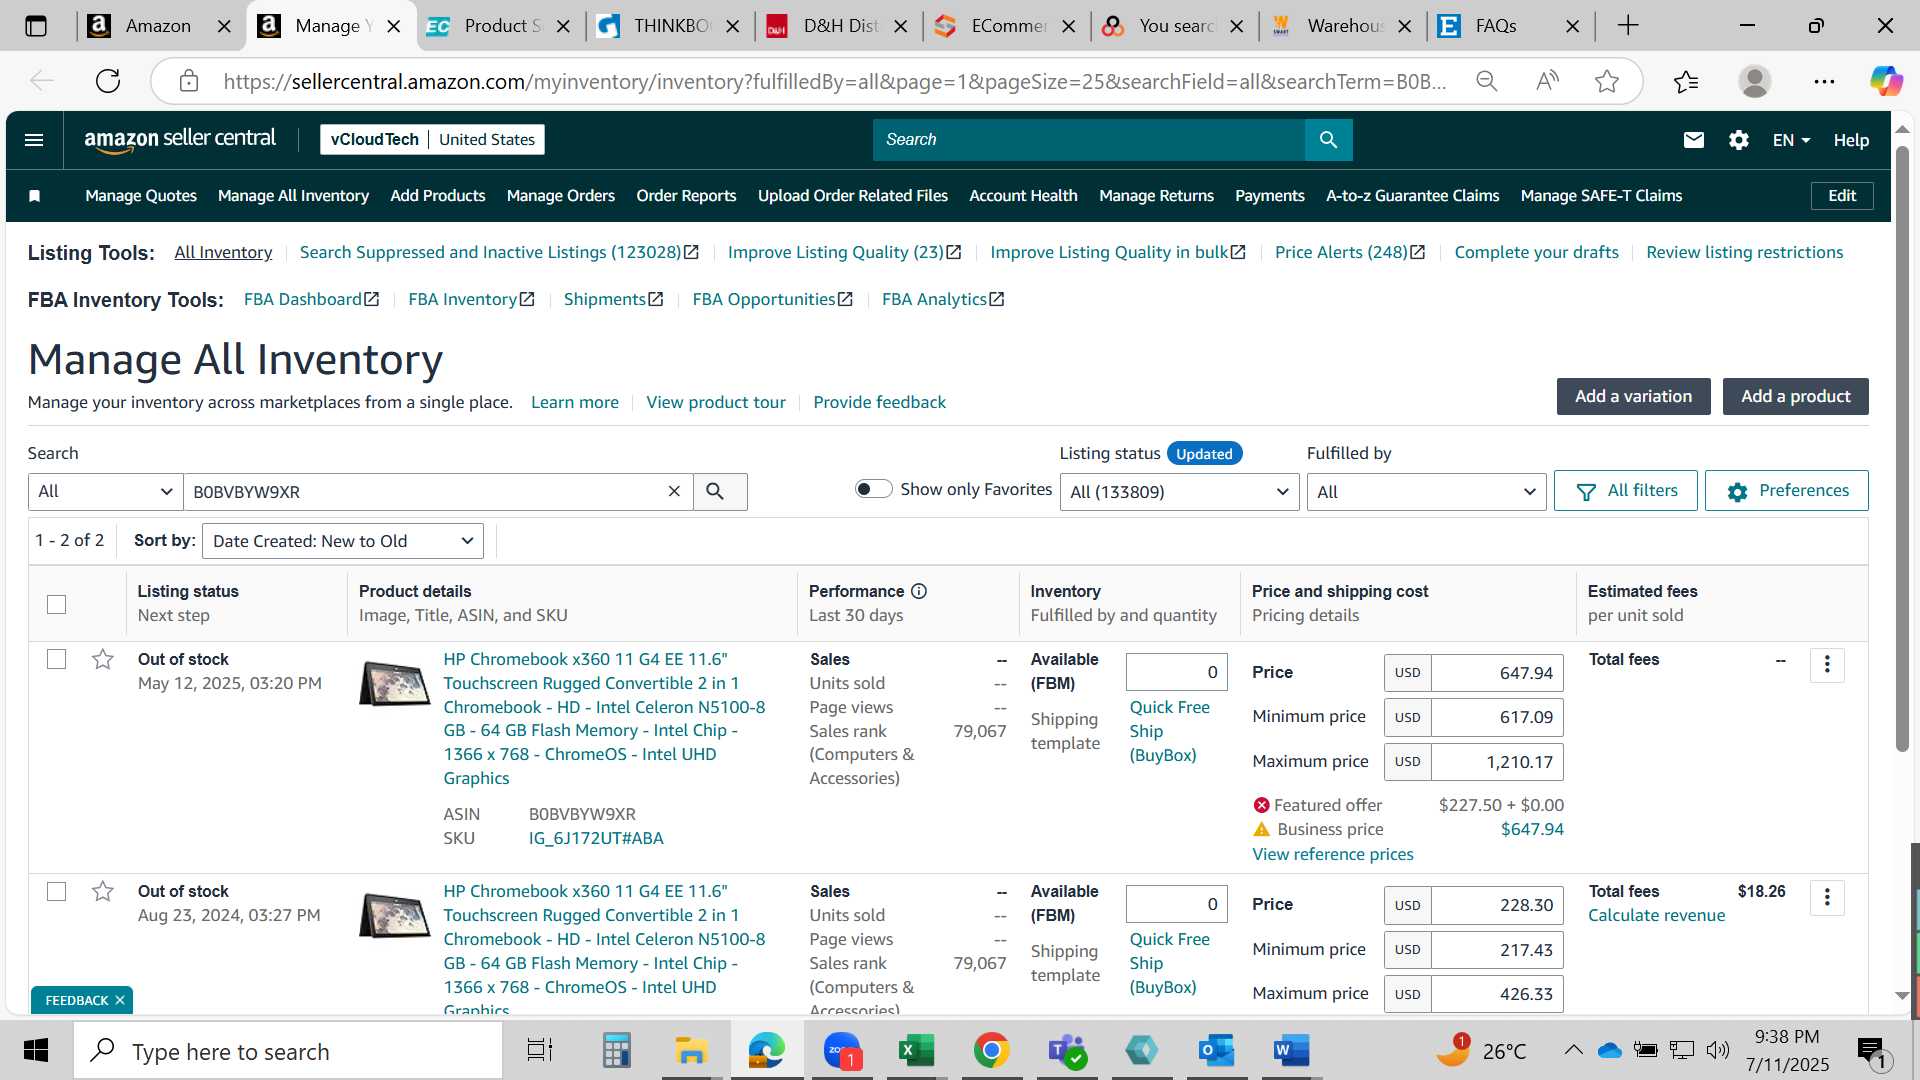The width and height of the screenshot is (1920, 1080).
Task: Open Listing status All (133809) dropdown
Action: tap(1179, 491)
